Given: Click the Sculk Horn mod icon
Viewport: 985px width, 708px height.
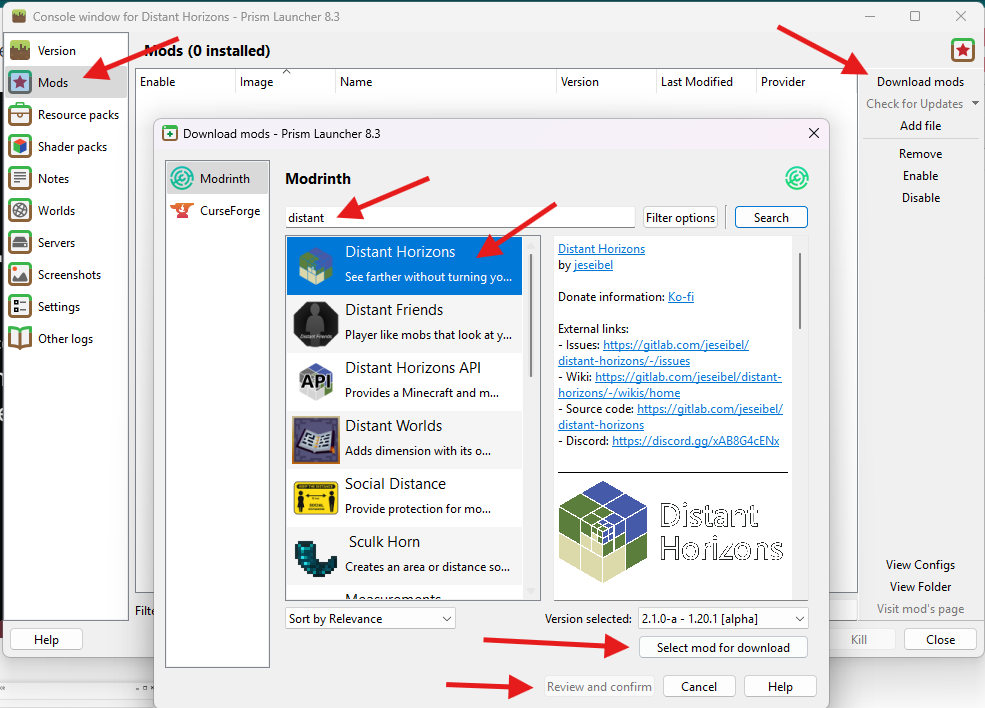Looking at the screenshot, I should point(315,555).
